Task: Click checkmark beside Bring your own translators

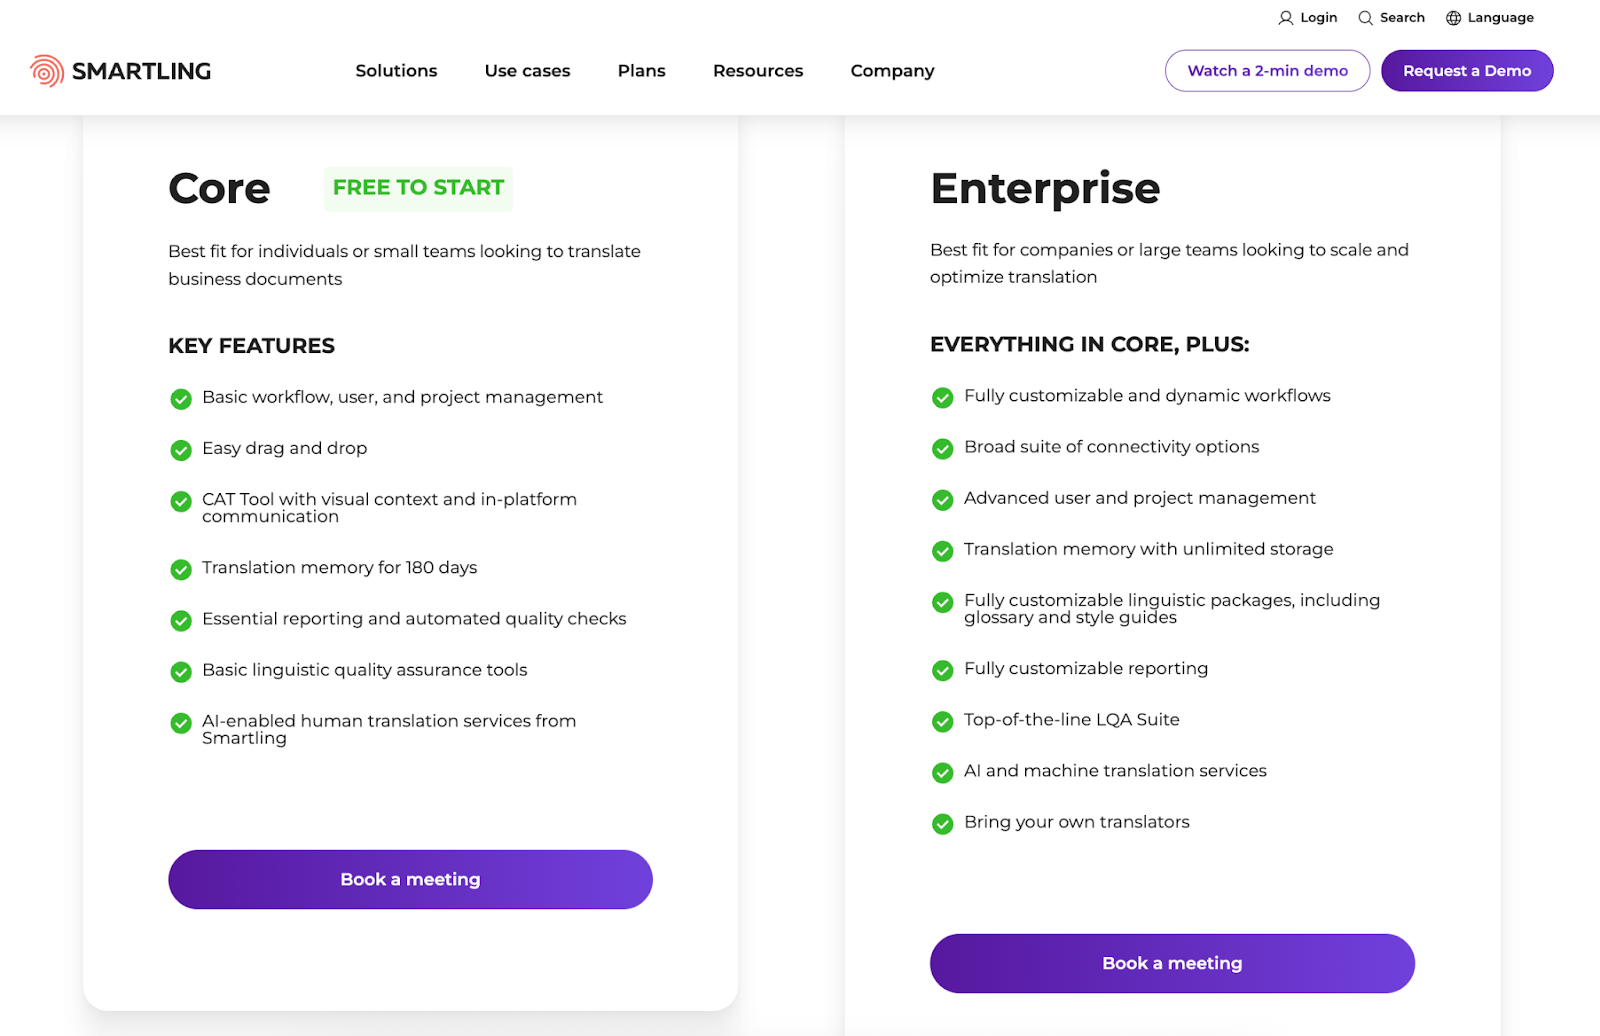Action: (x=942, y=824)
